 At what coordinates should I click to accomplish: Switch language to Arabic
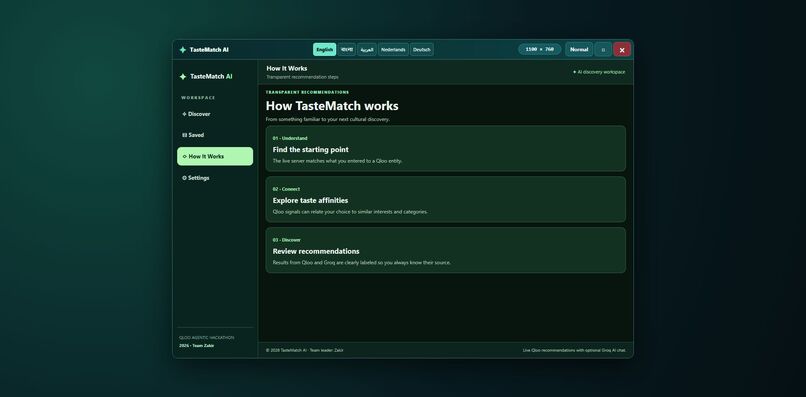point(367,50)
